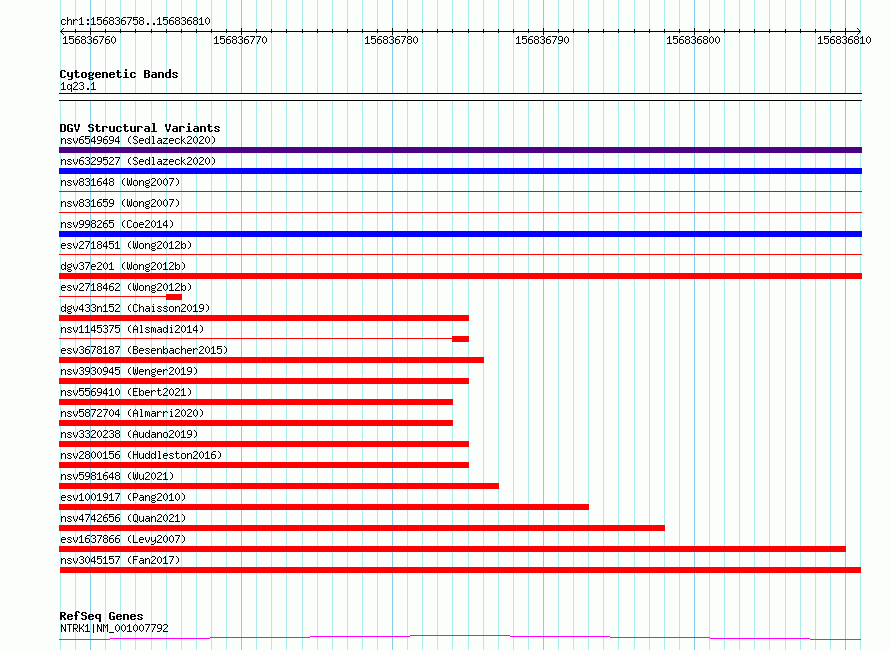Open esv2718451 (Wong2012b) entry
This screenshot has width=890, height=650.
click(x=126, y=245)
